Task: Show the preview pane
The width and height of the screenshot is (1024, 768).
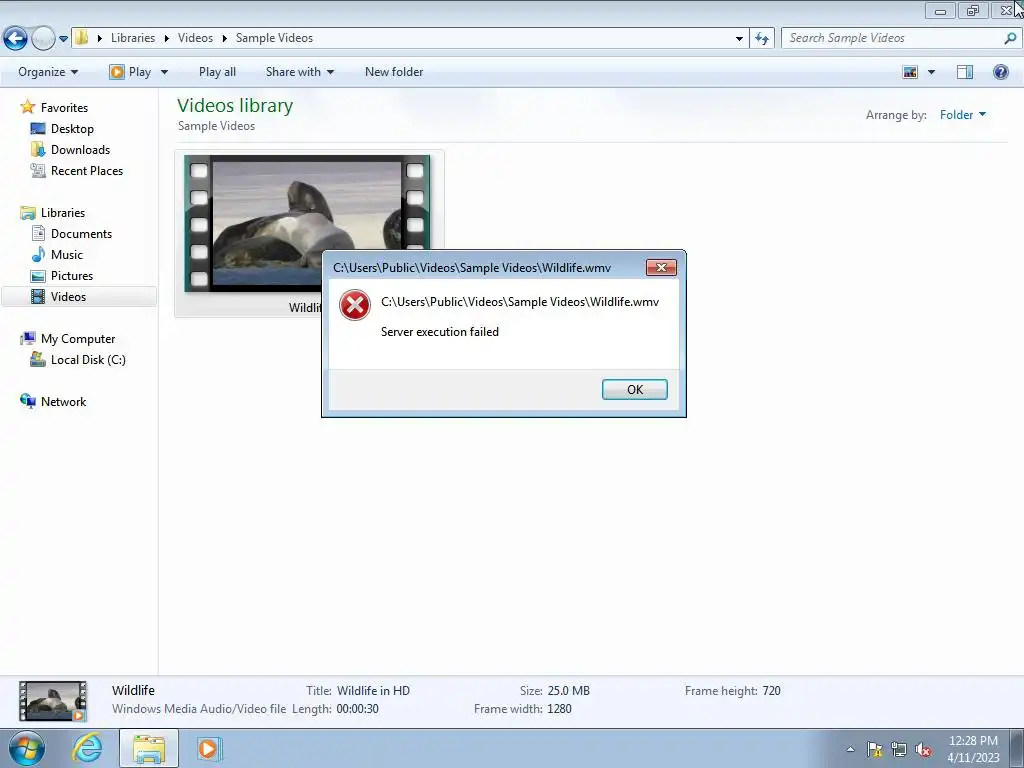Action: click(965, 72)
